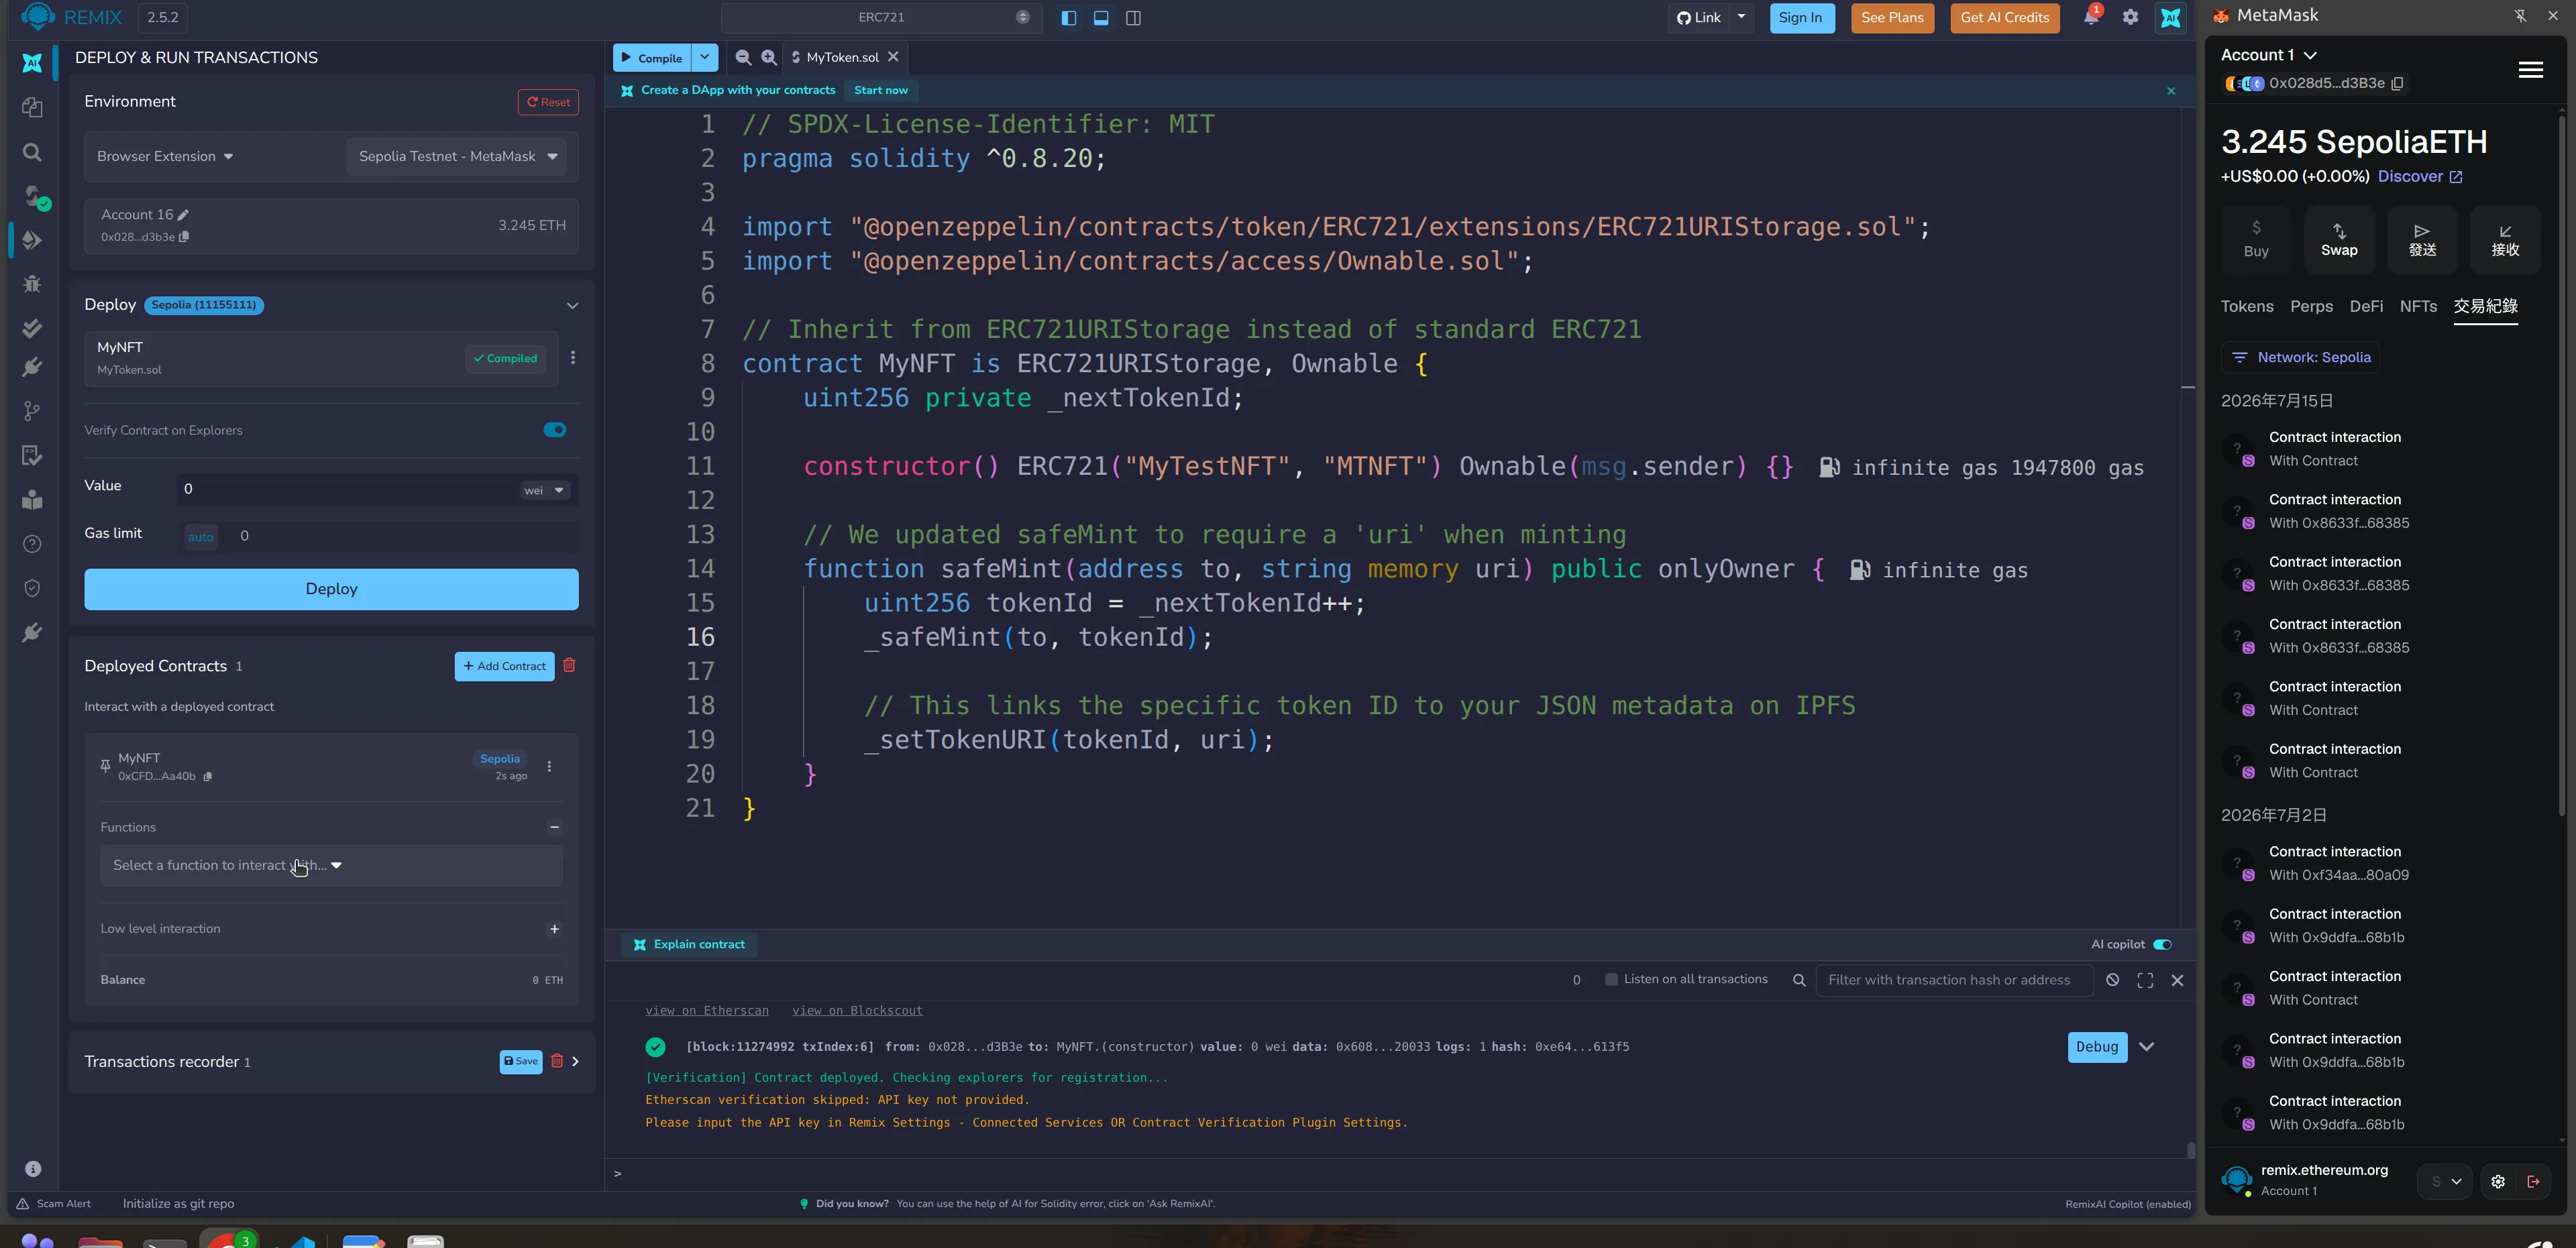
Task: Expand the Transactions recorder arrow
Action: 575,1061
